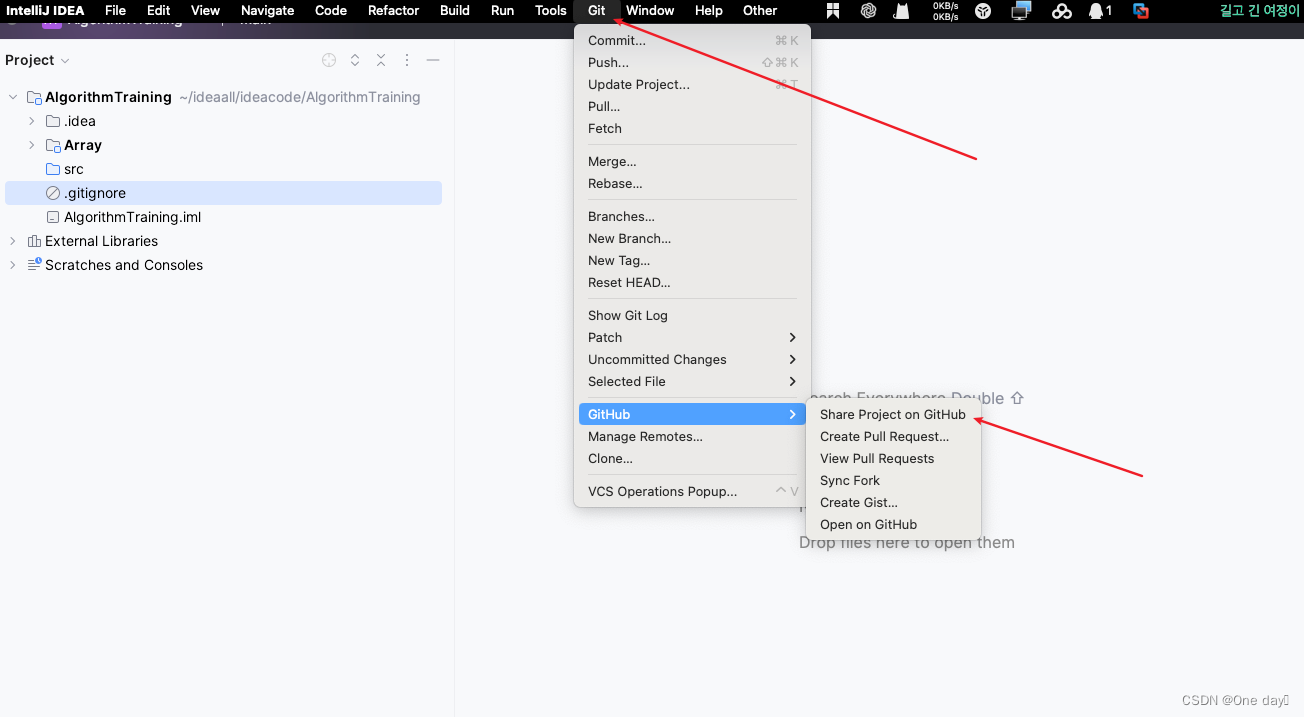Expand the Patch submenu
This screenshot has width=1304, height=717.
[x=692, y=338]
